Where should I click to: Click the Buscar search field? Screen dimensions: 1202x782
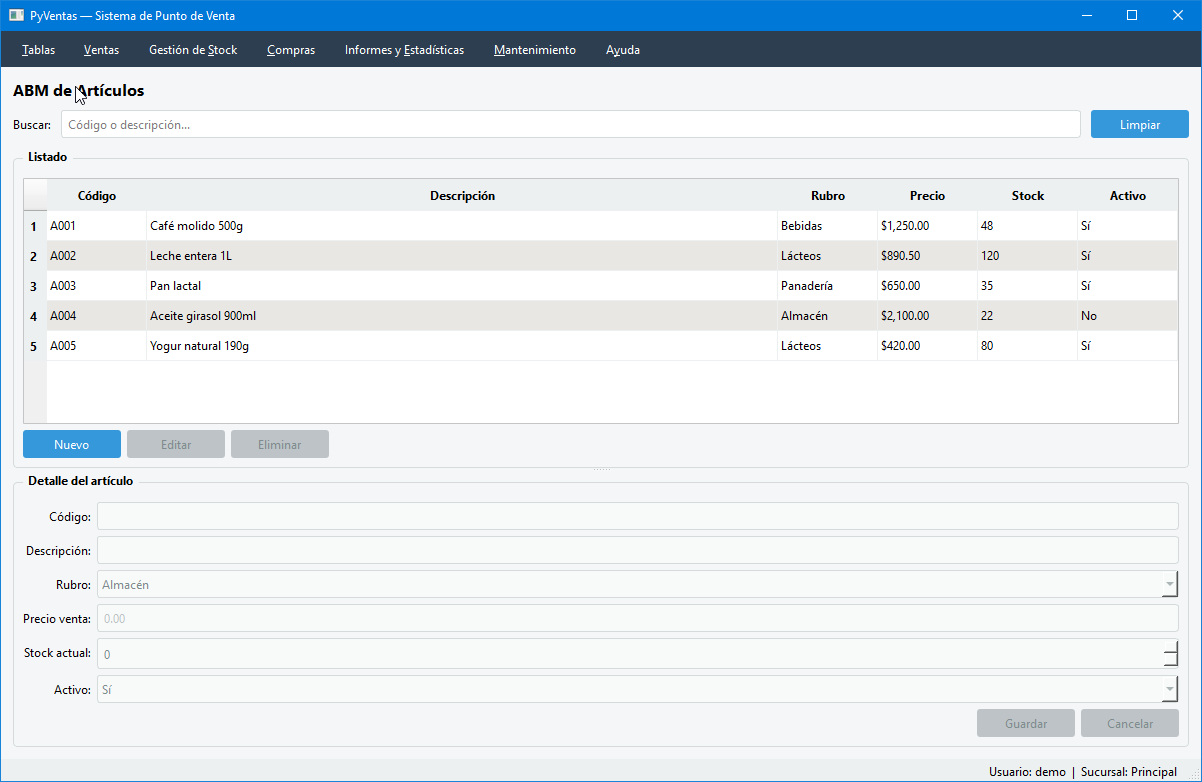click(571, 125)
